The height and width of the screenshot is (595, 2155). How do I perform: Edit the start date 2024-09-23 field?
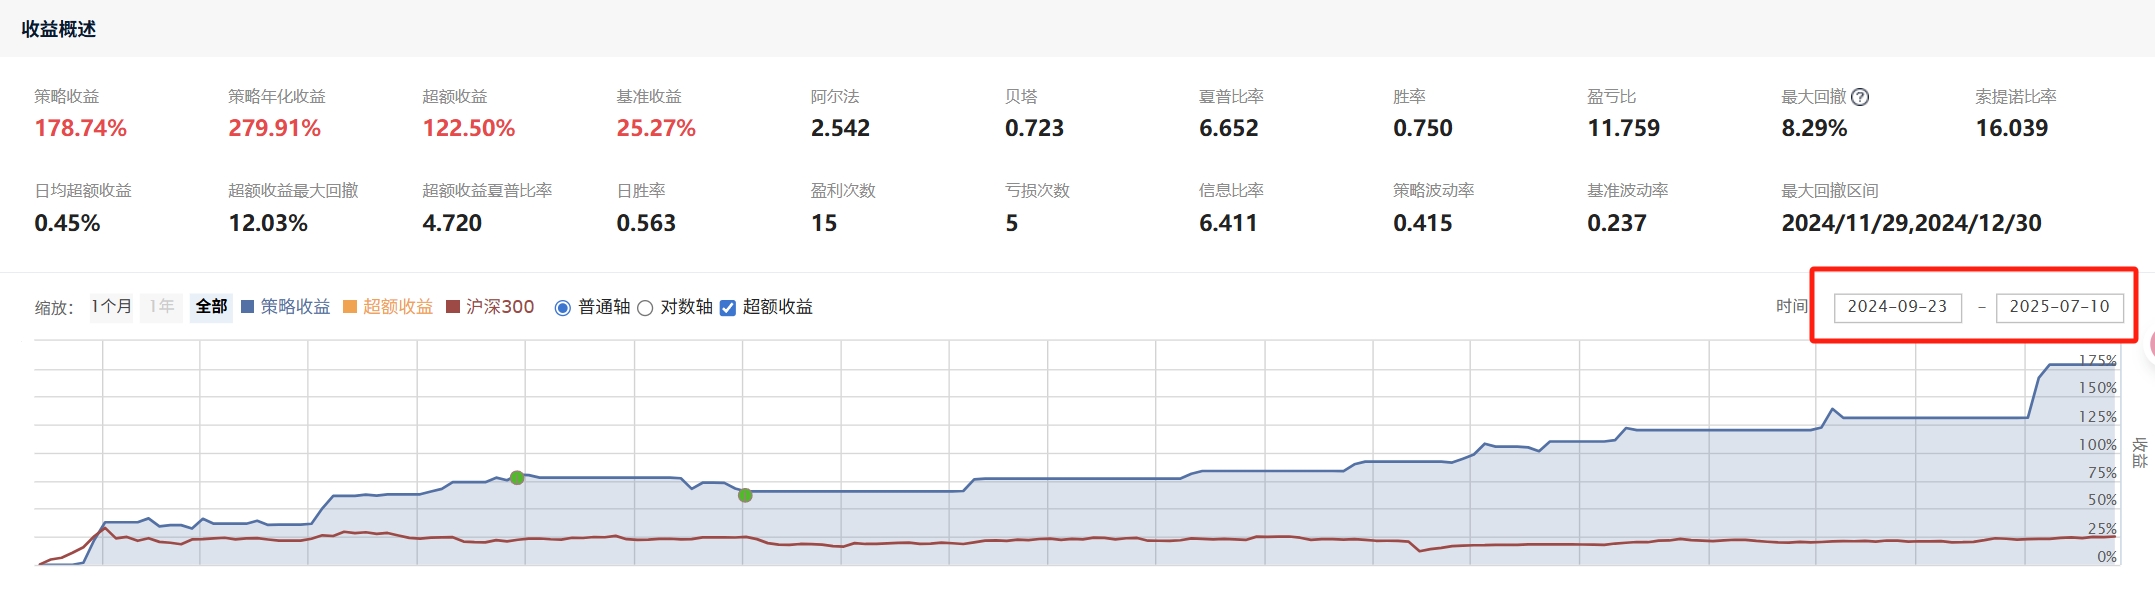1897,307
